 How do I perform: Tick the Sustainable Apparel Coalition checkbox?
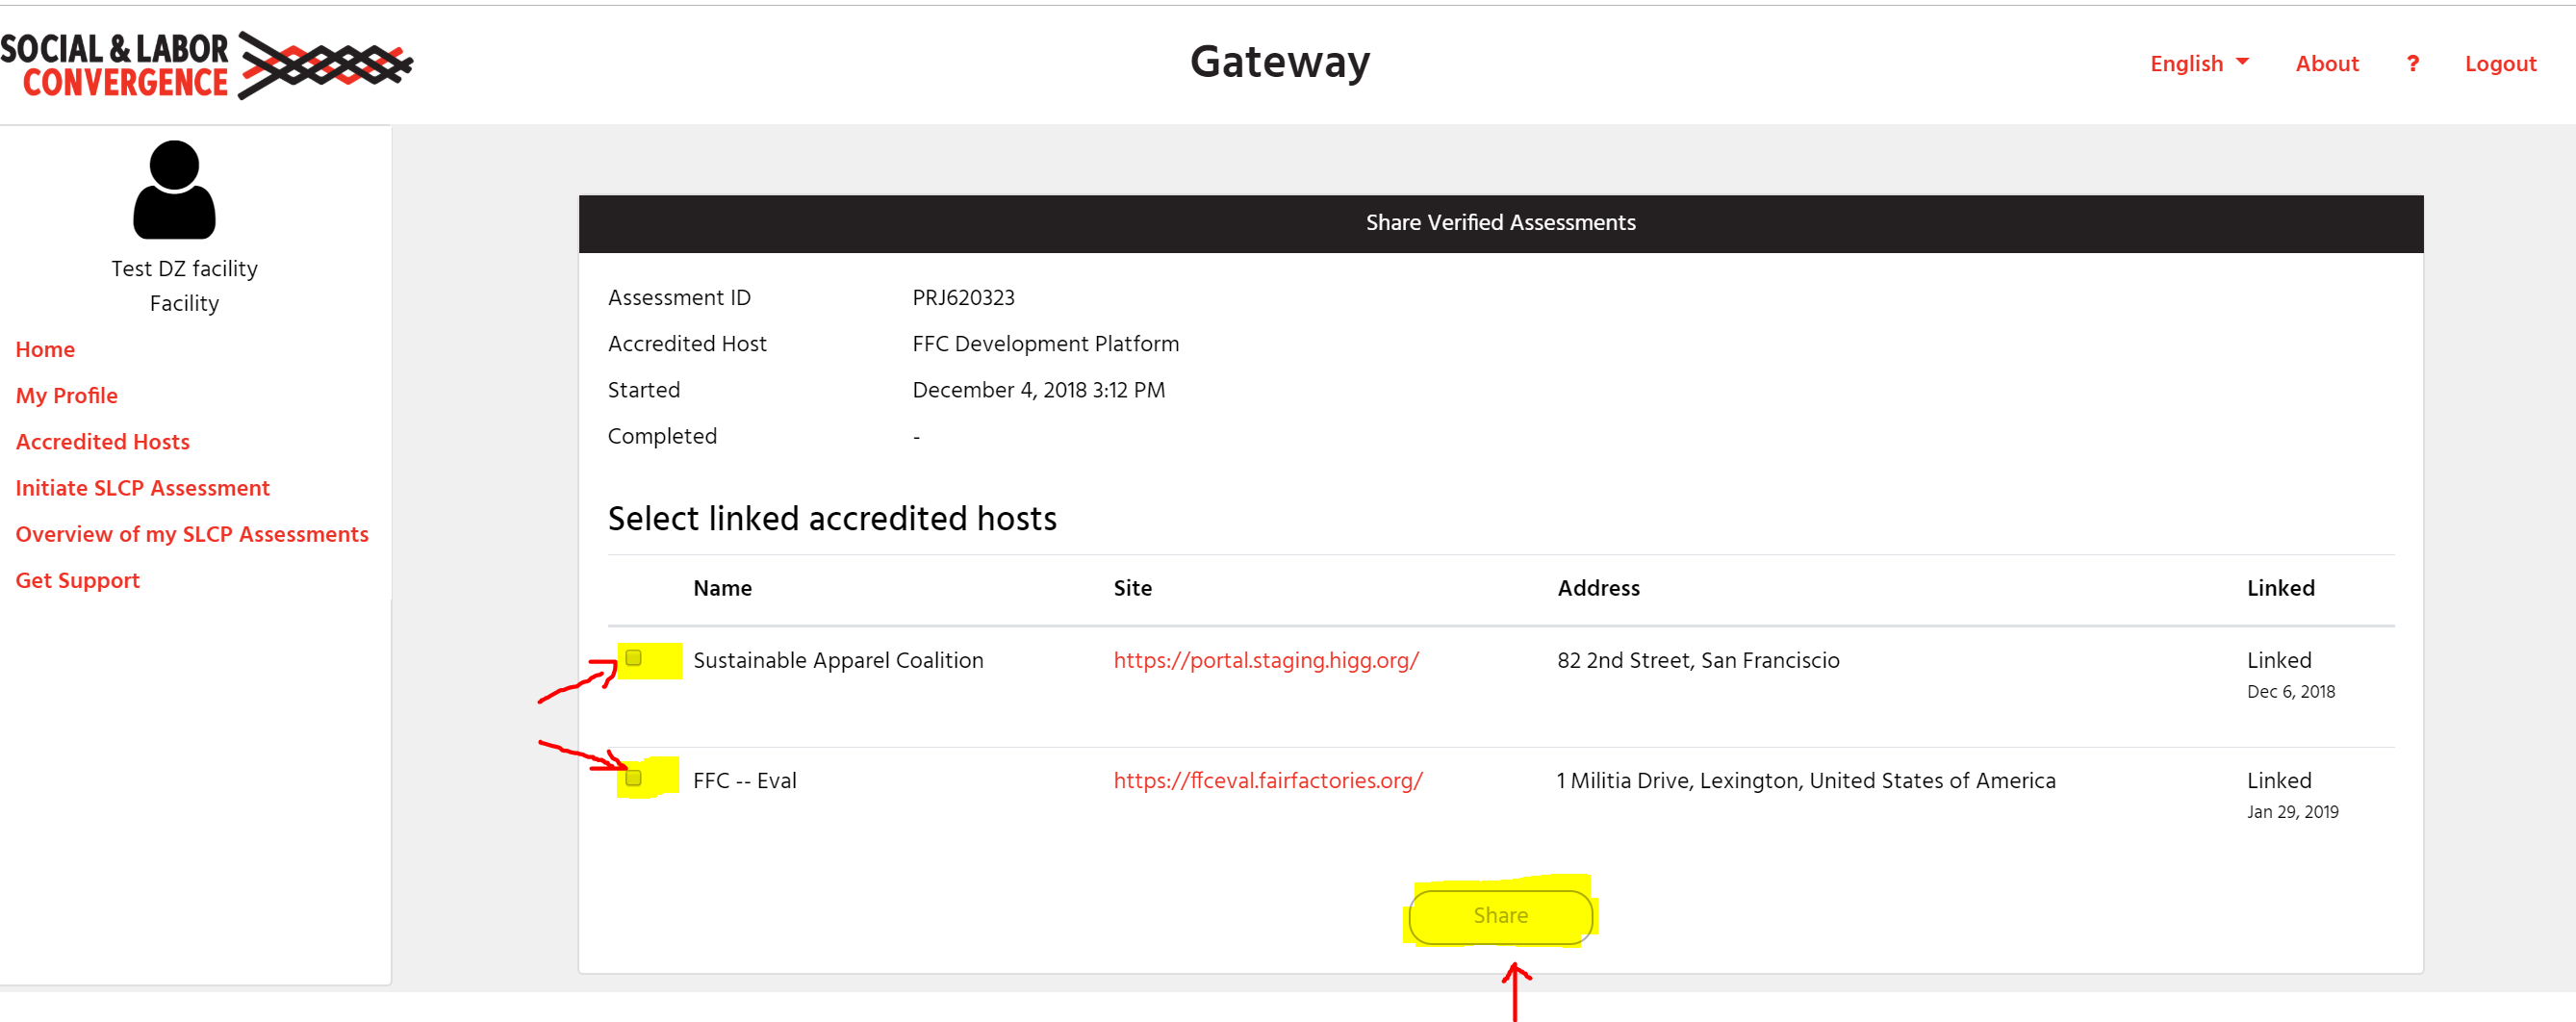pyautogui.click(x=633, y=658)
